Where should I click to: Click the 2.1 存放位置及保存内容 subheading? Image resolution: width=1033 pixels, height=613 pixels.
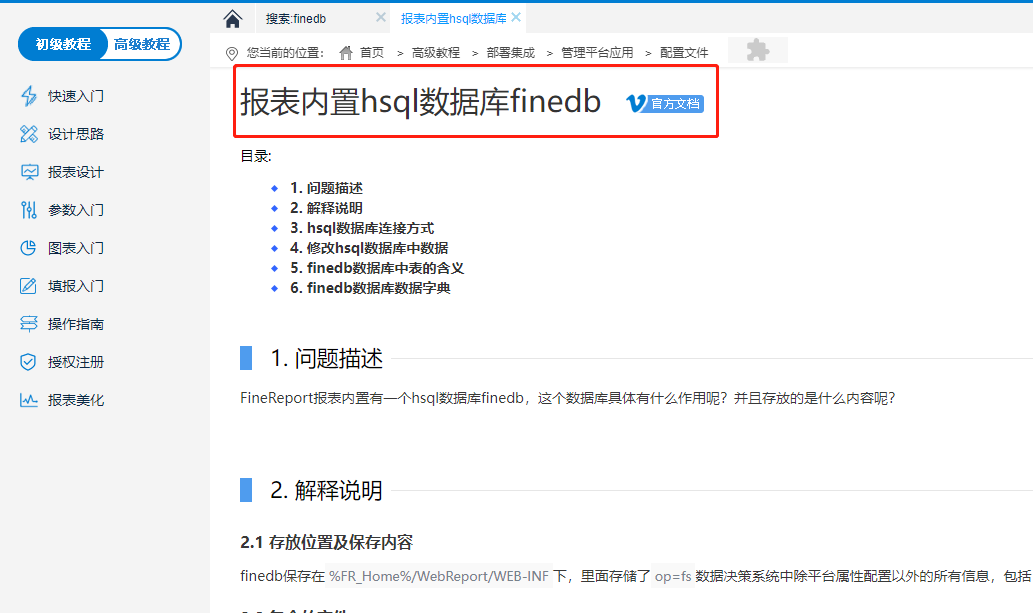pos(327,542)
